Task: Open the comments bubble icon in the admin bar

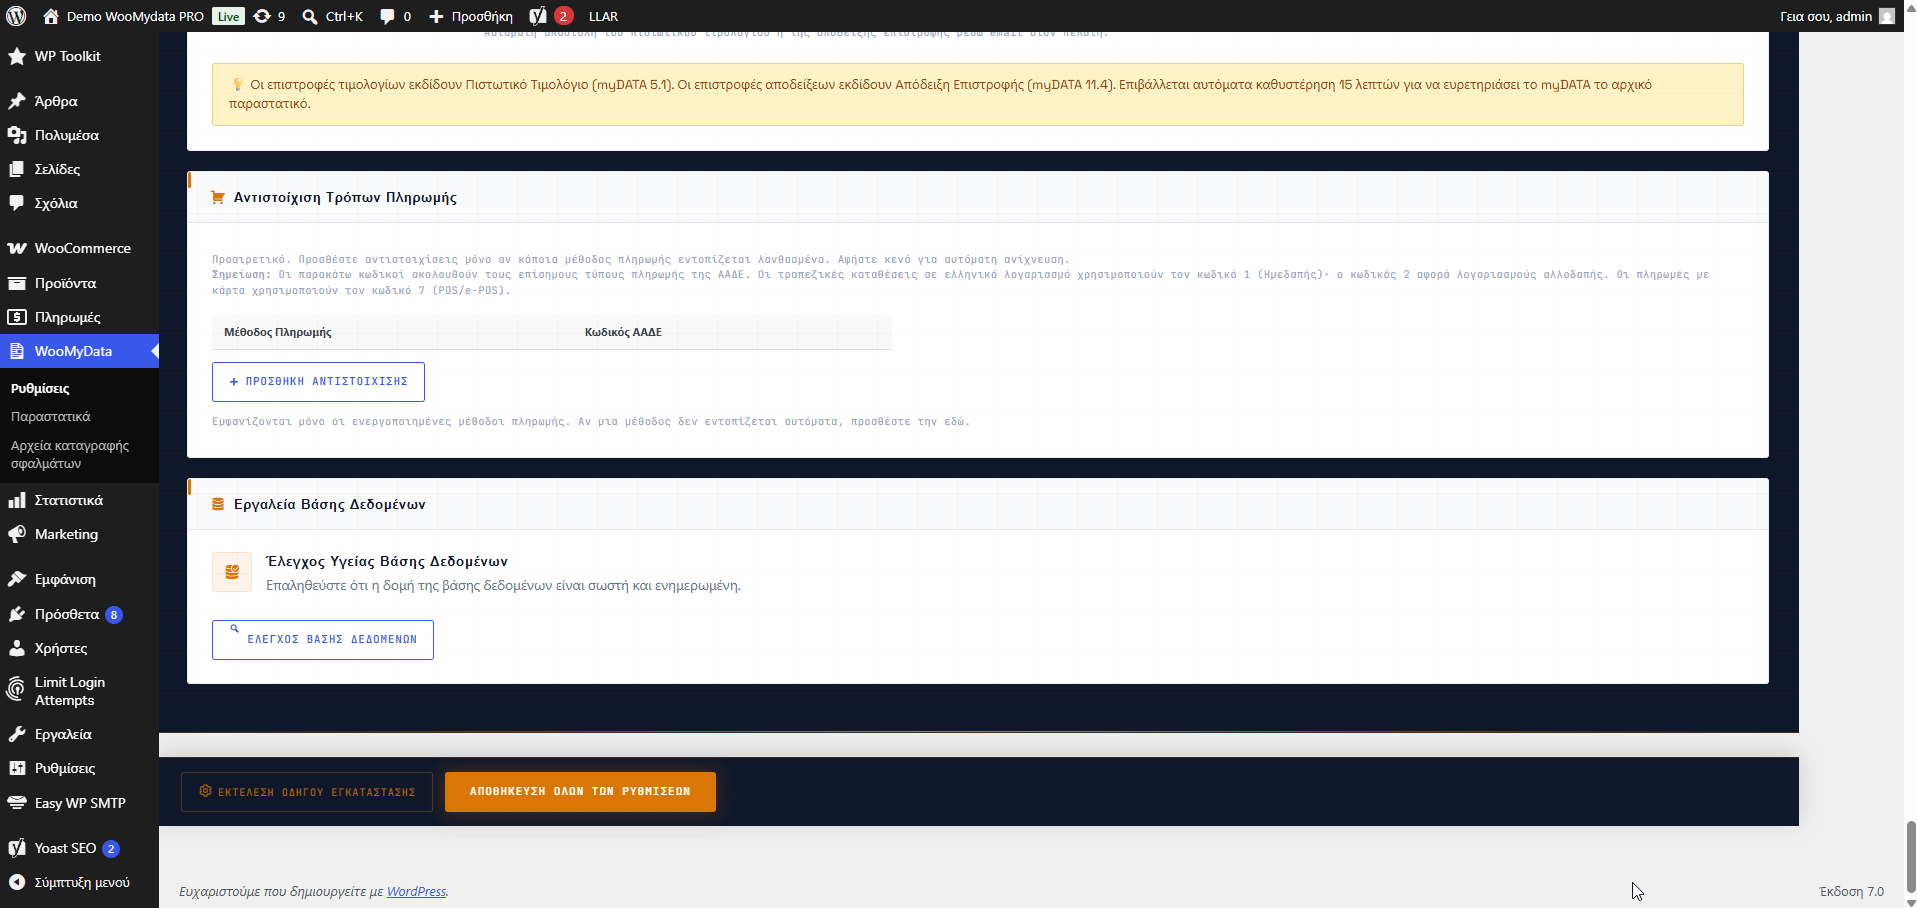Action: 387,16
